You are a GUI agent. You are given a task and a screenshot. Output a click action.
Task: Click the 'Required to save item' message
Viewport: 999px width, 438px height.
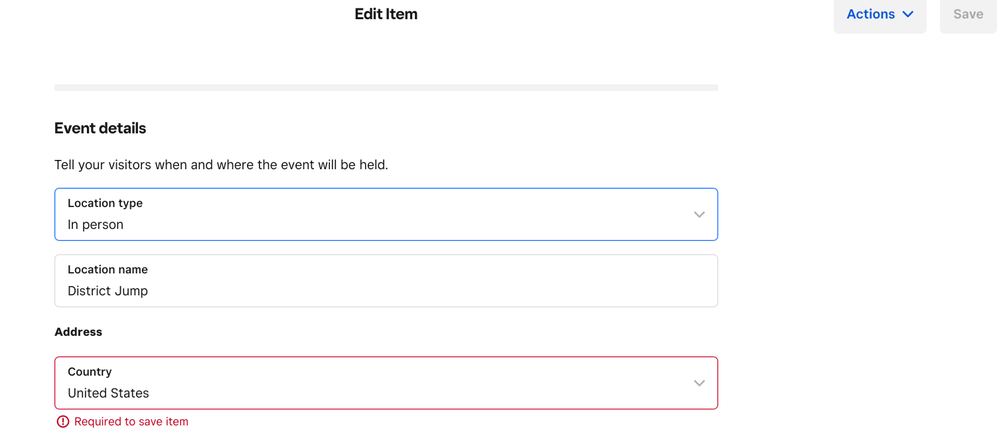pos(131,422)
